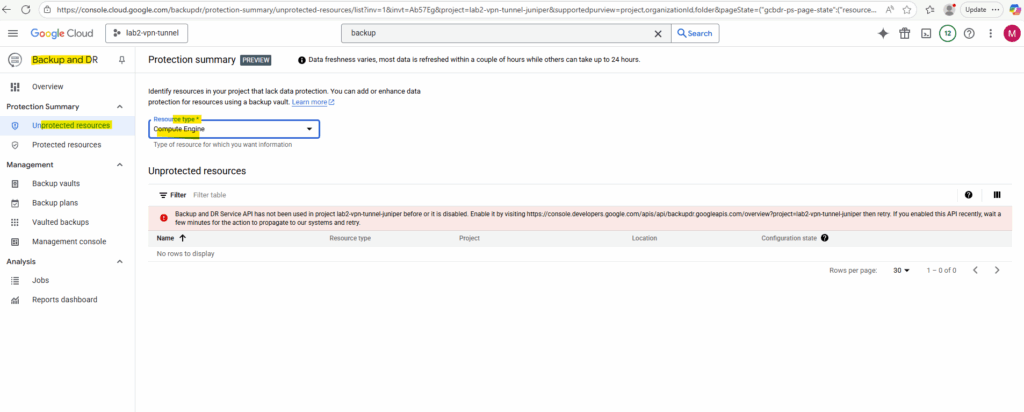This screenshot has width=1024, height=412.
Task: Collapse the Management section
Action: coord(120,164)
